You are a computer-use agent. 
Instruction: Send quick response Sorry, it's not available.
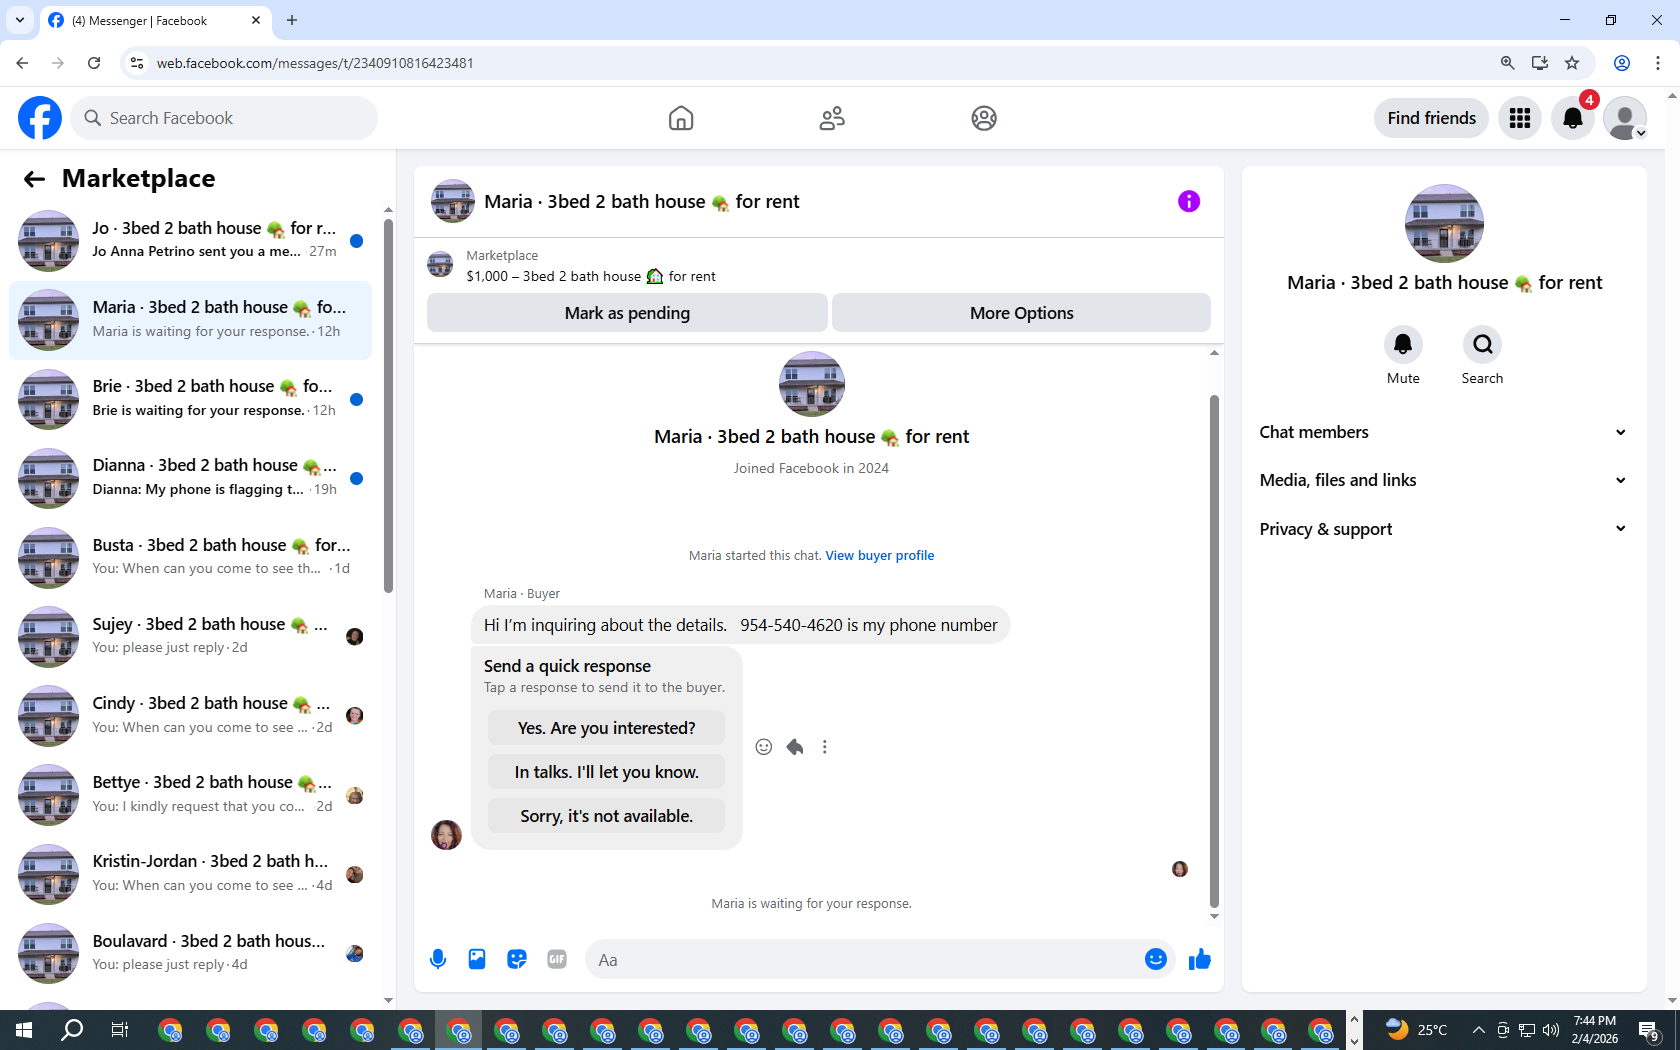(606, 816)
